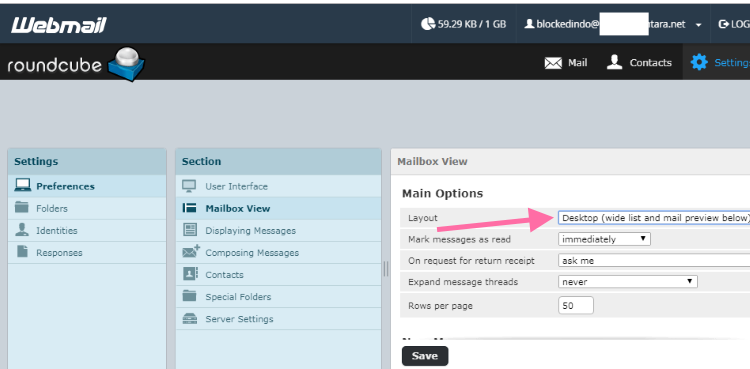The image size is (750, 369).
Task: Open Contacts from the top navigation
Action: click(x=639, y=63)
